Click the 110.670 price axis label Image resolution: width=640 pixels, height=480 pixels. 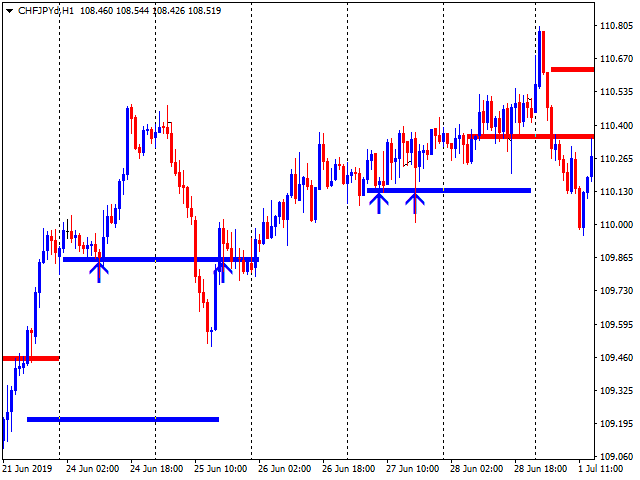click(x=616, y=59)
